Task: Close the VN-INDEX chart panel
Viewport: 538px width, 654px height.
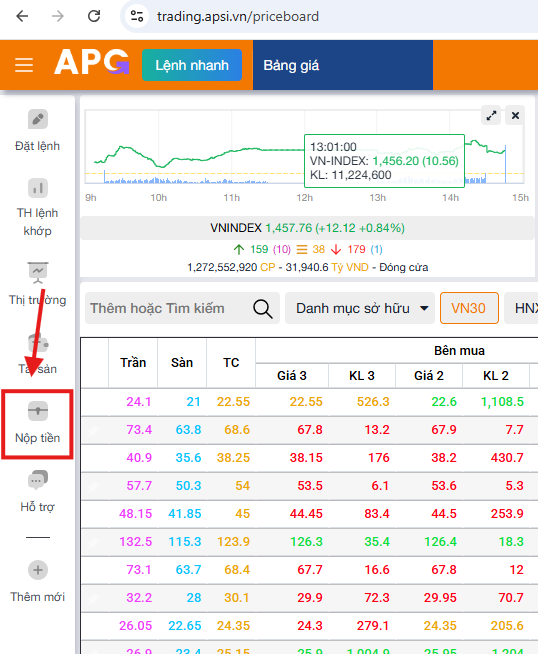Action: tap(515, 116)
